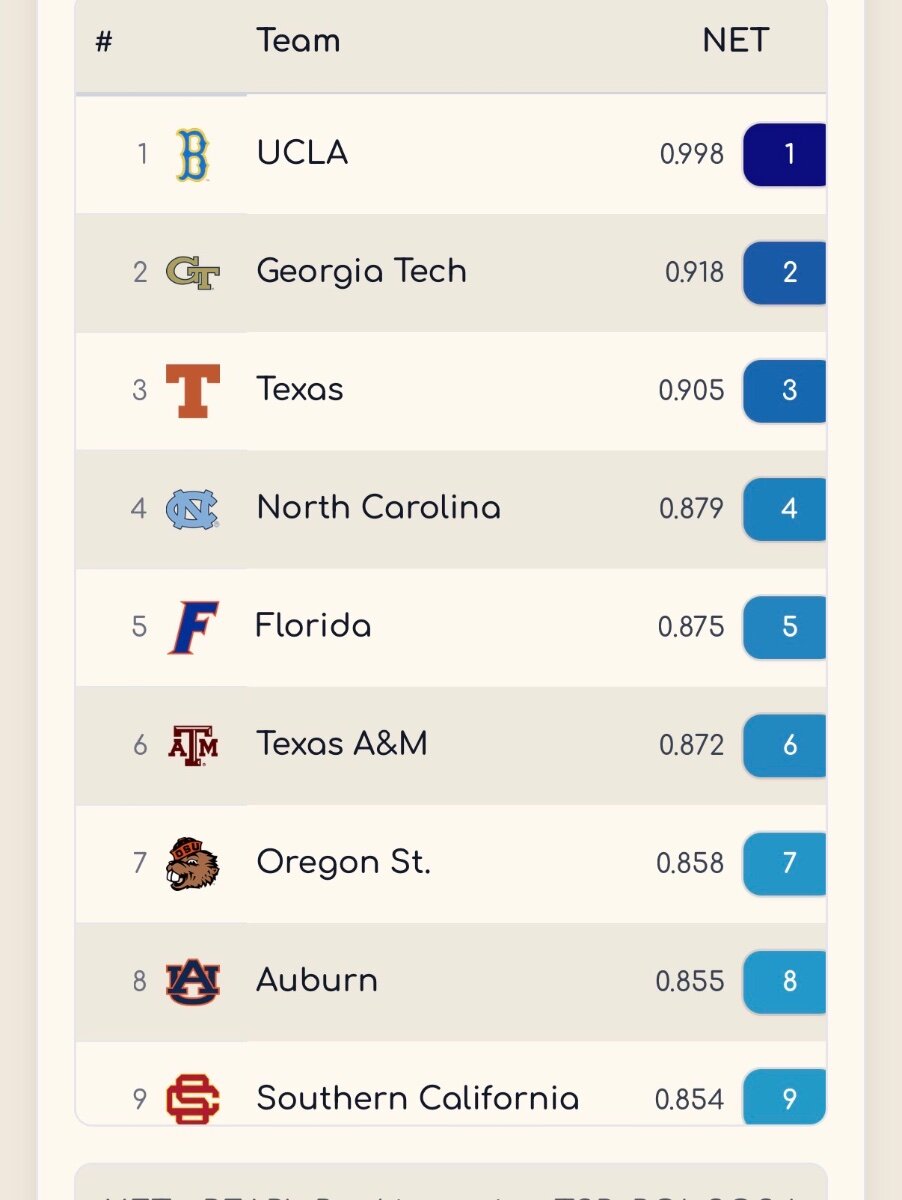Click the # rank column header
The image size is (902, 1200).
pos(104,42)
